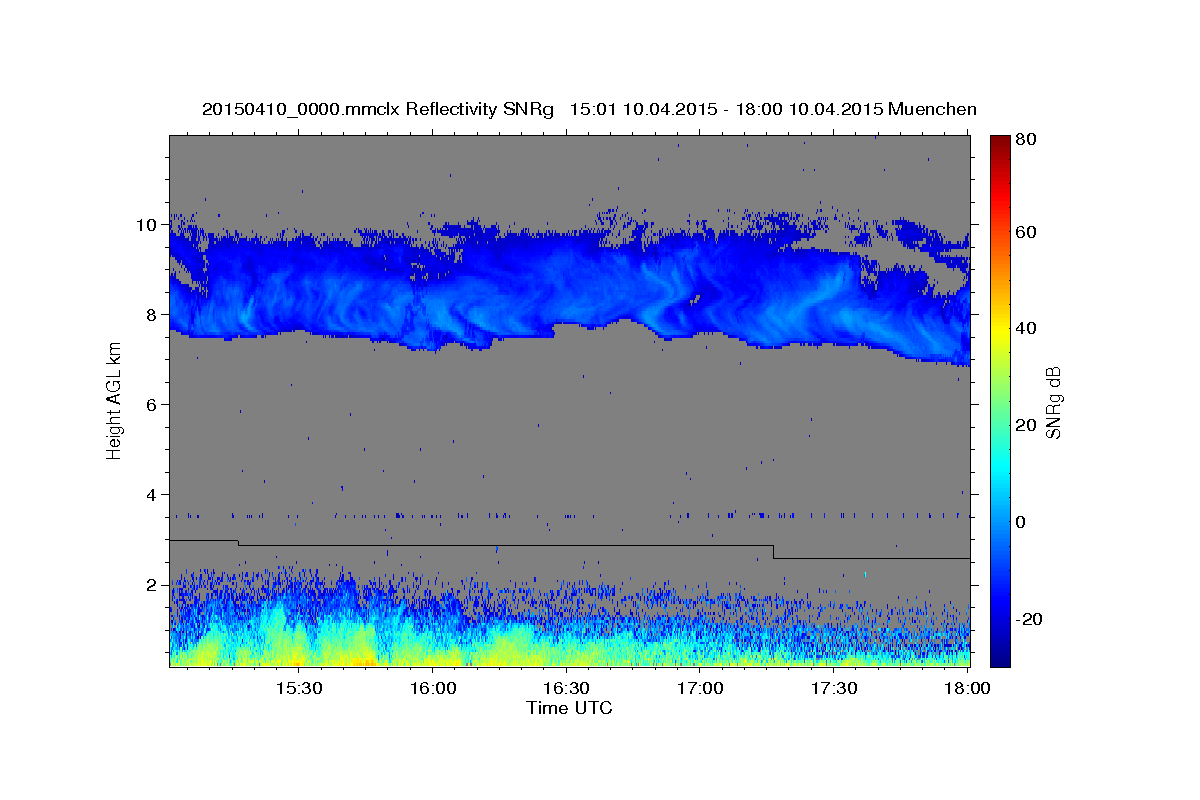The image size is (1200, 800).
Task: Click the 'Time UTC' axis label
Action: [569, 708]
